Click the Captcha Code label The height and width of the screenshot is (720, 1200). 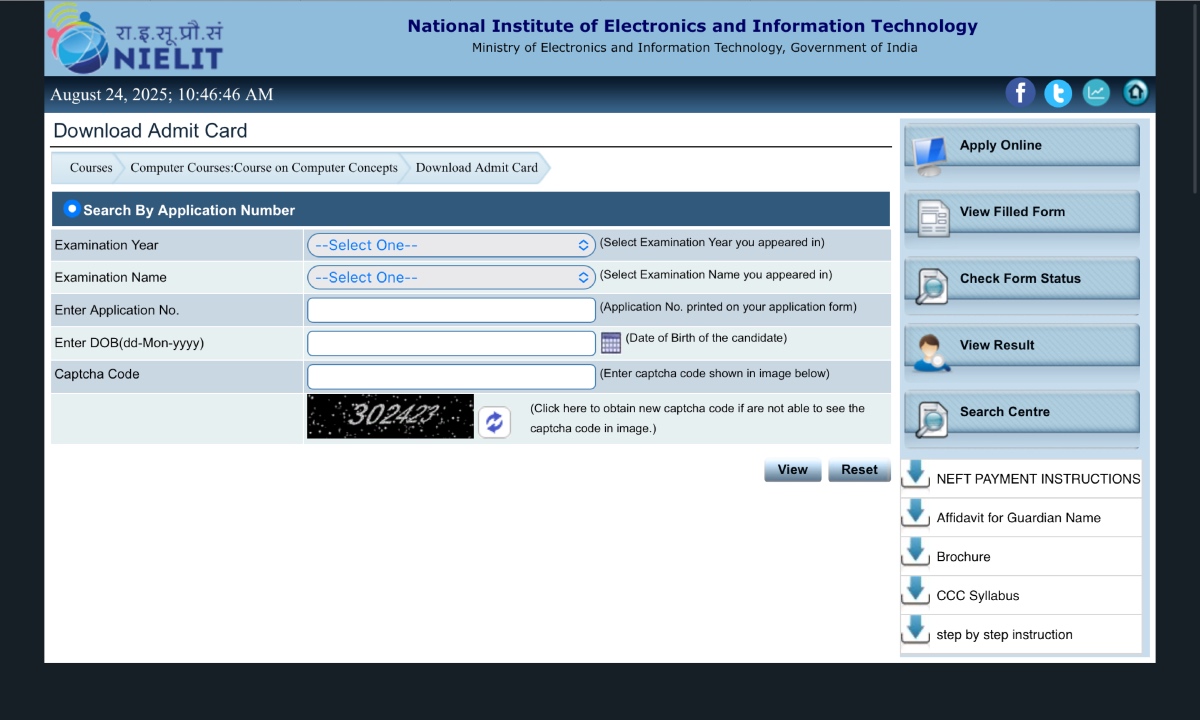coord(97,374)
